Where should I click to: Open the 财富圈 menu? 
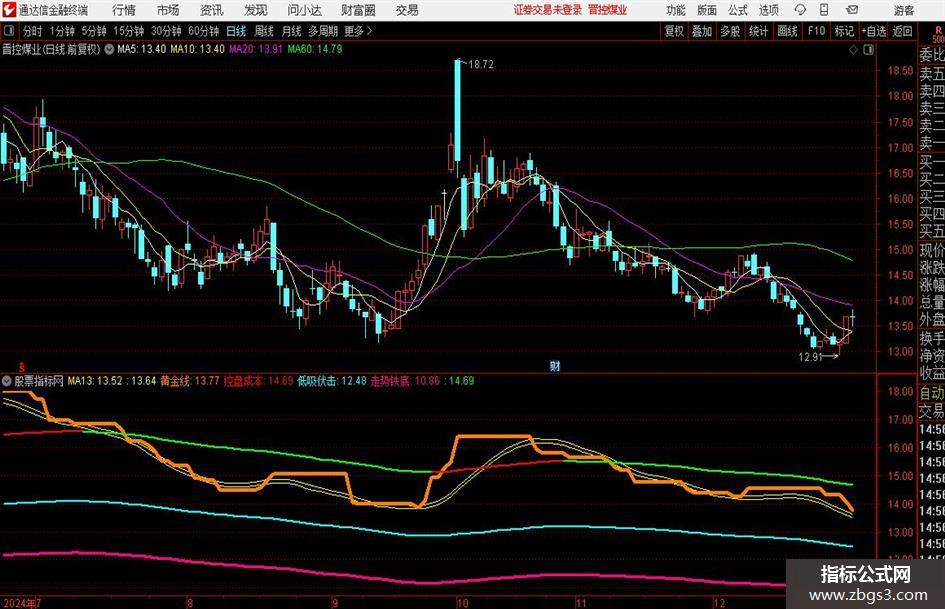(358, 10)
